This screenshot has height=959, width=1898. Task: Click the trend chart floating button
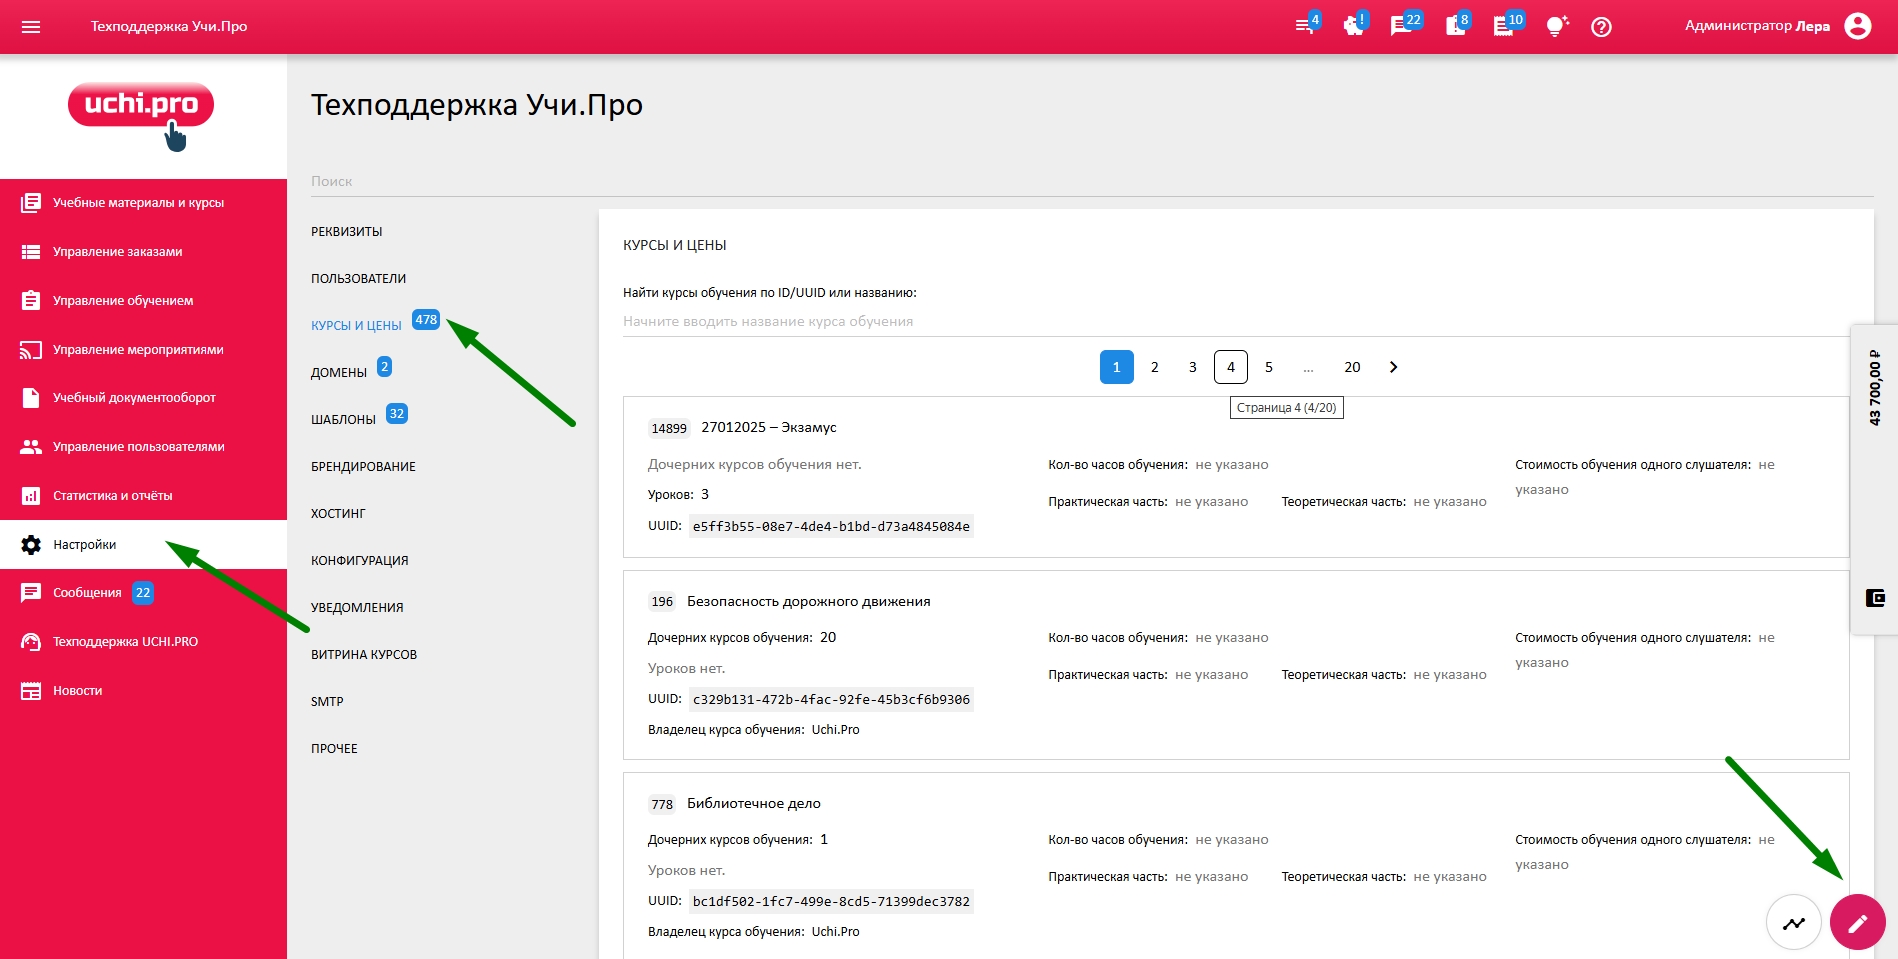click(1794, 922)
